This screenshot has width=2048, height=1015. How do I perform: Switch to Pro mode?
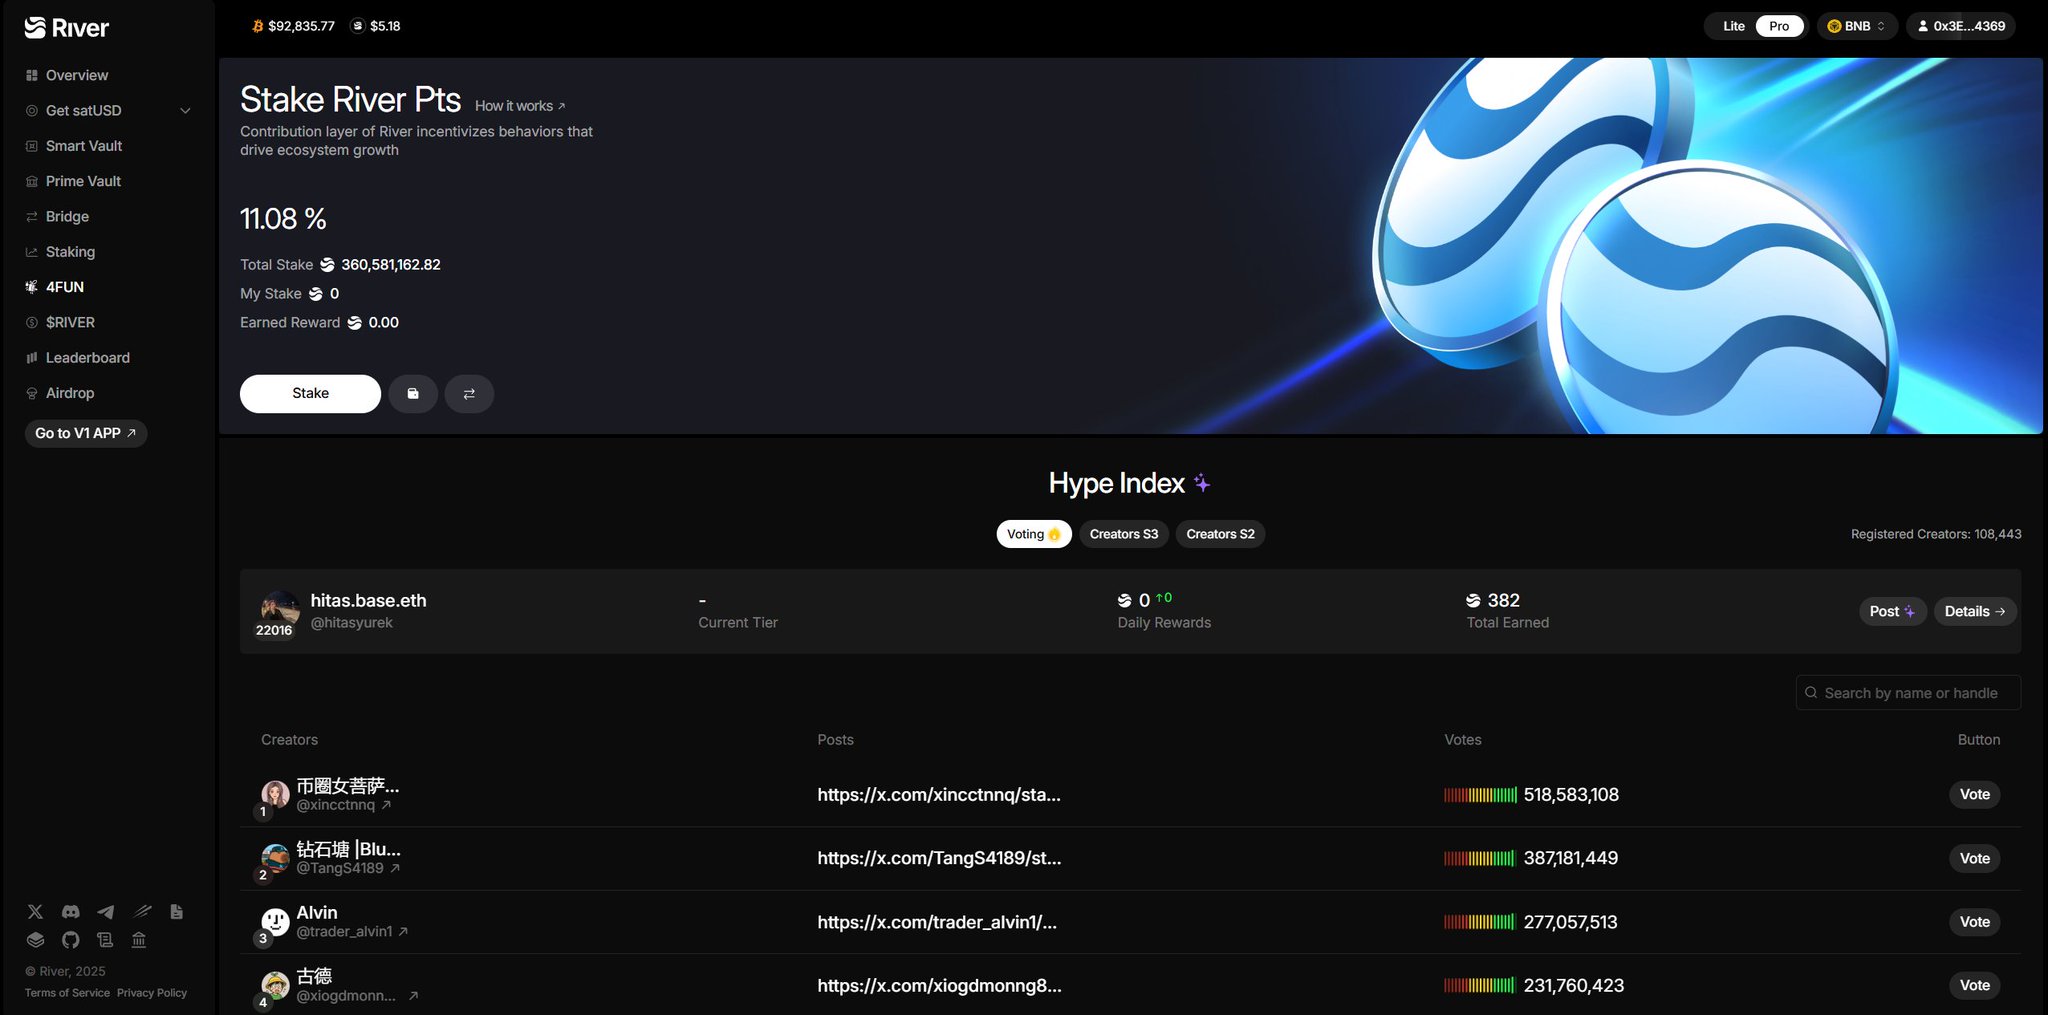tap(1779, 26)
